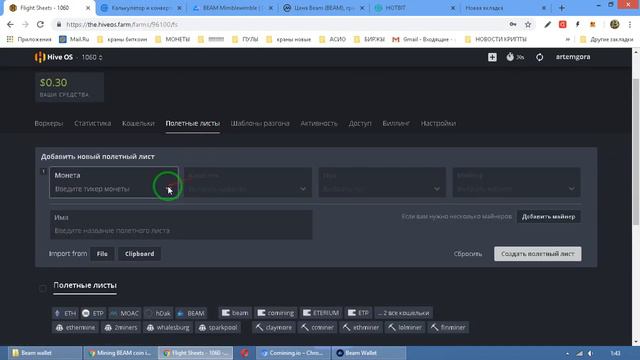Screen dimensions: 640x360
Task: Filter by the ethermine pool tag
Action: click(x=76, y=328)
